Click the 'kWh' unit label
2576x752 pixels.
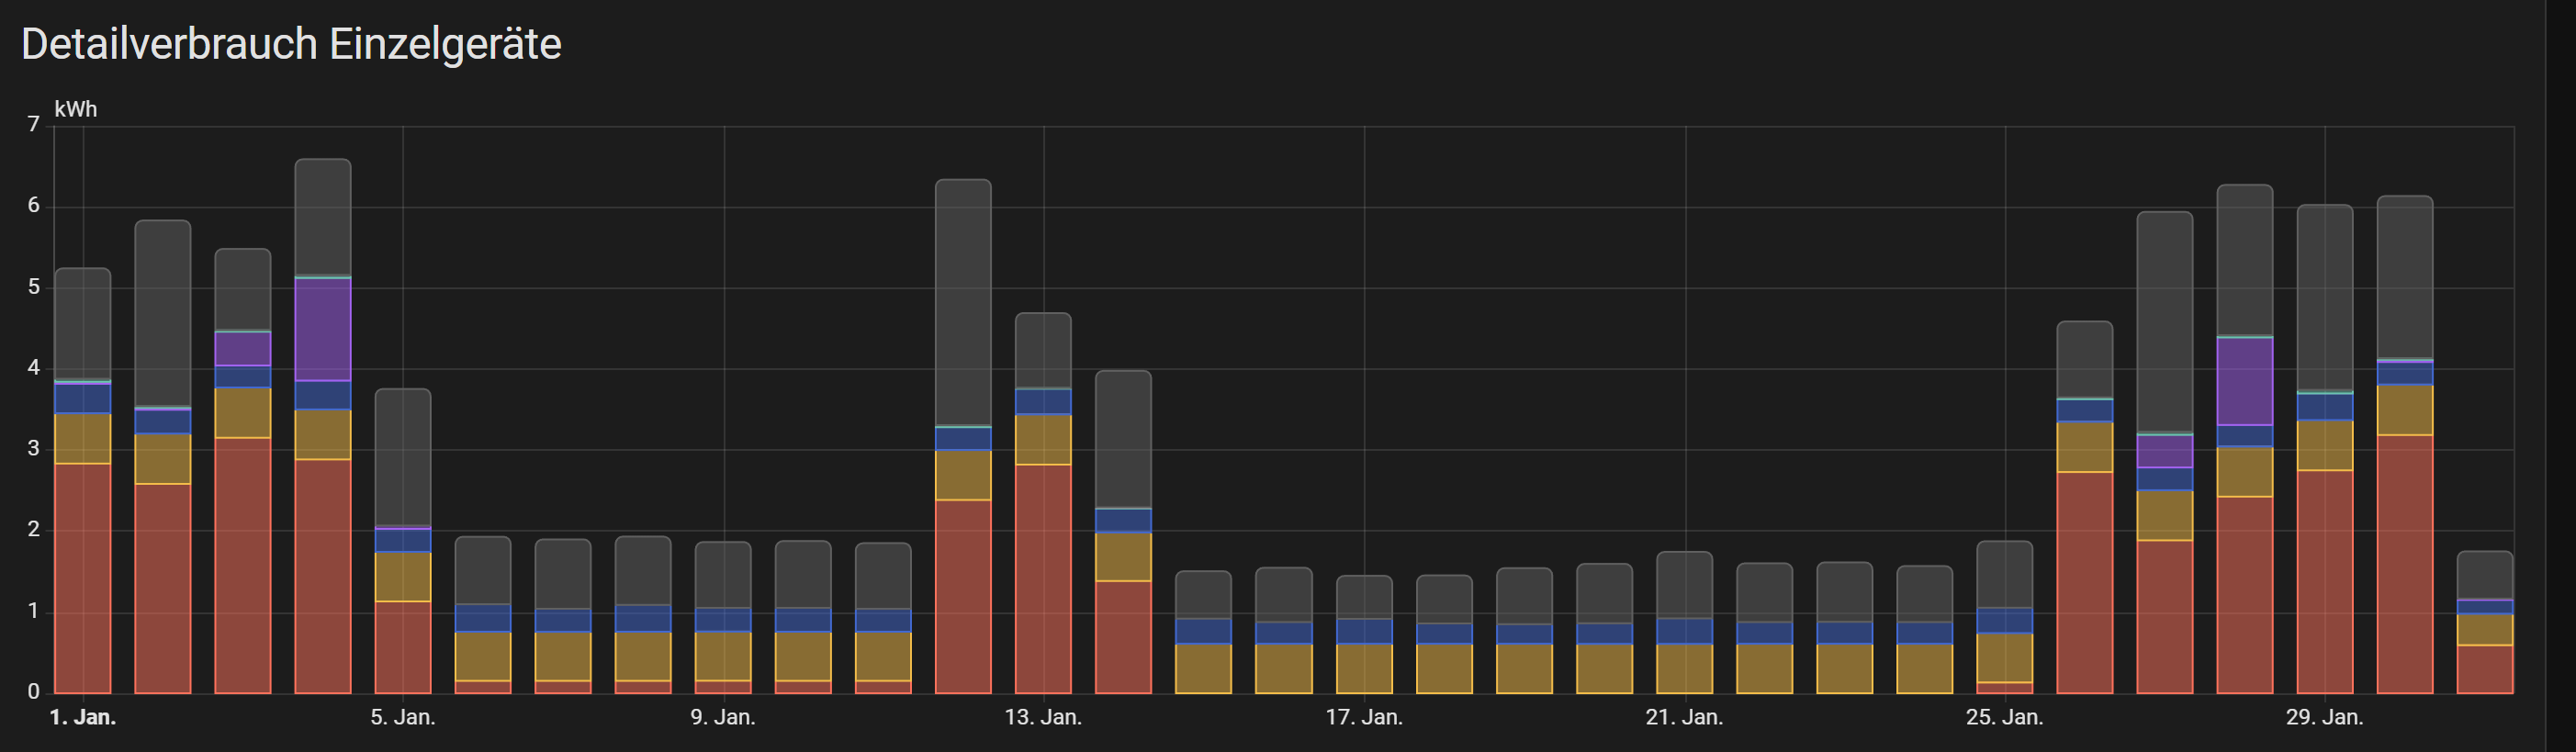pyautogui.click(x=76, y=109)
